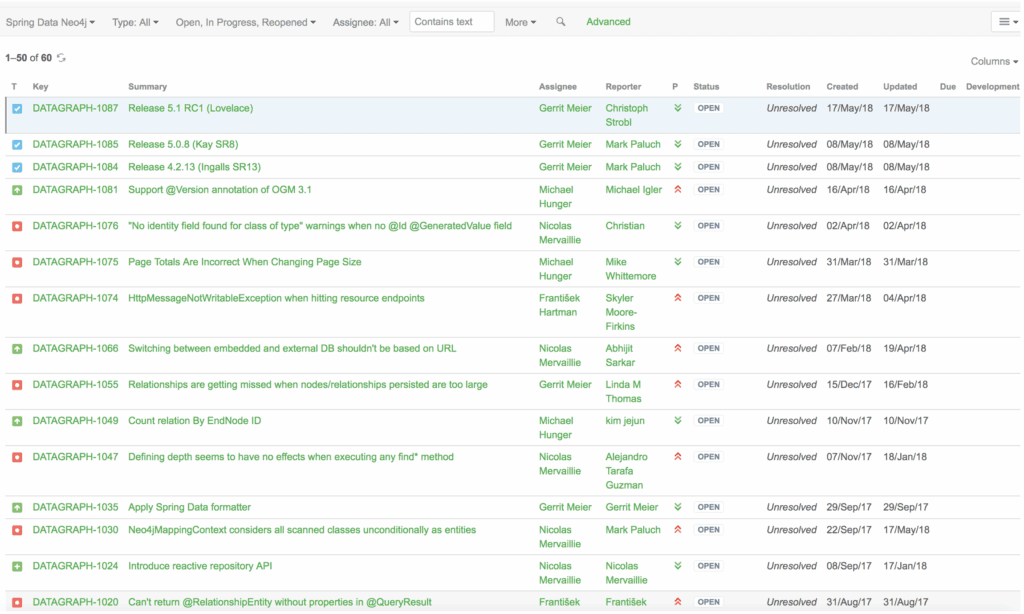
Task: Open reporter Abhijit Sarkar profile
Action: coord(620,356)
